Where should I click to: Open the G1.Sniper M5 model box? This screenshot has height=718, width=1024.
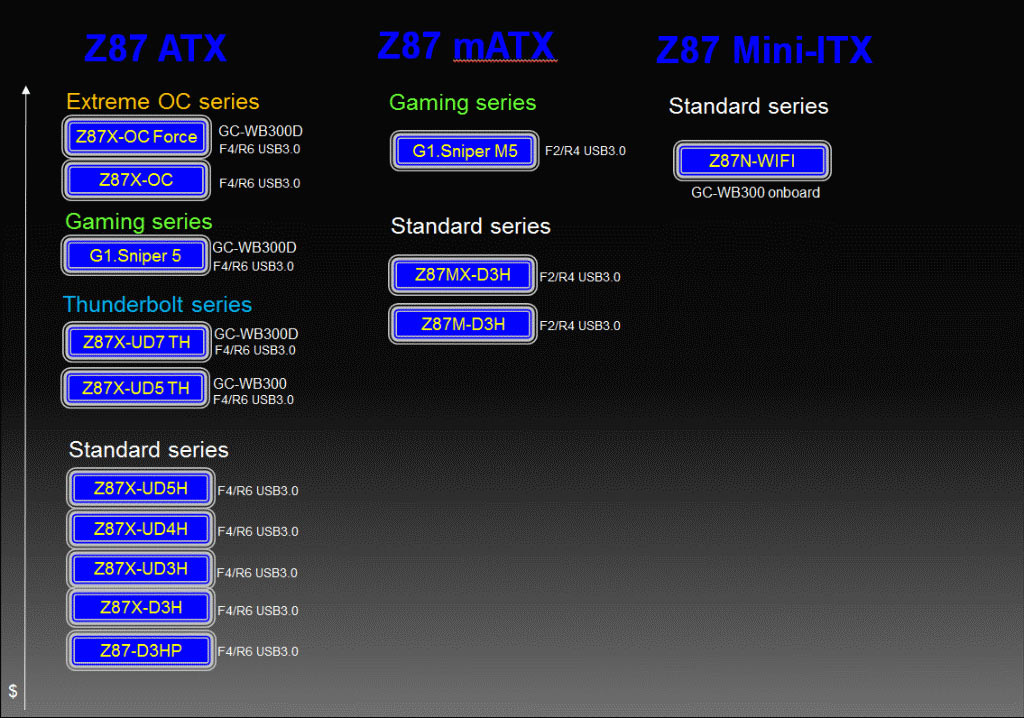(464, 151)
